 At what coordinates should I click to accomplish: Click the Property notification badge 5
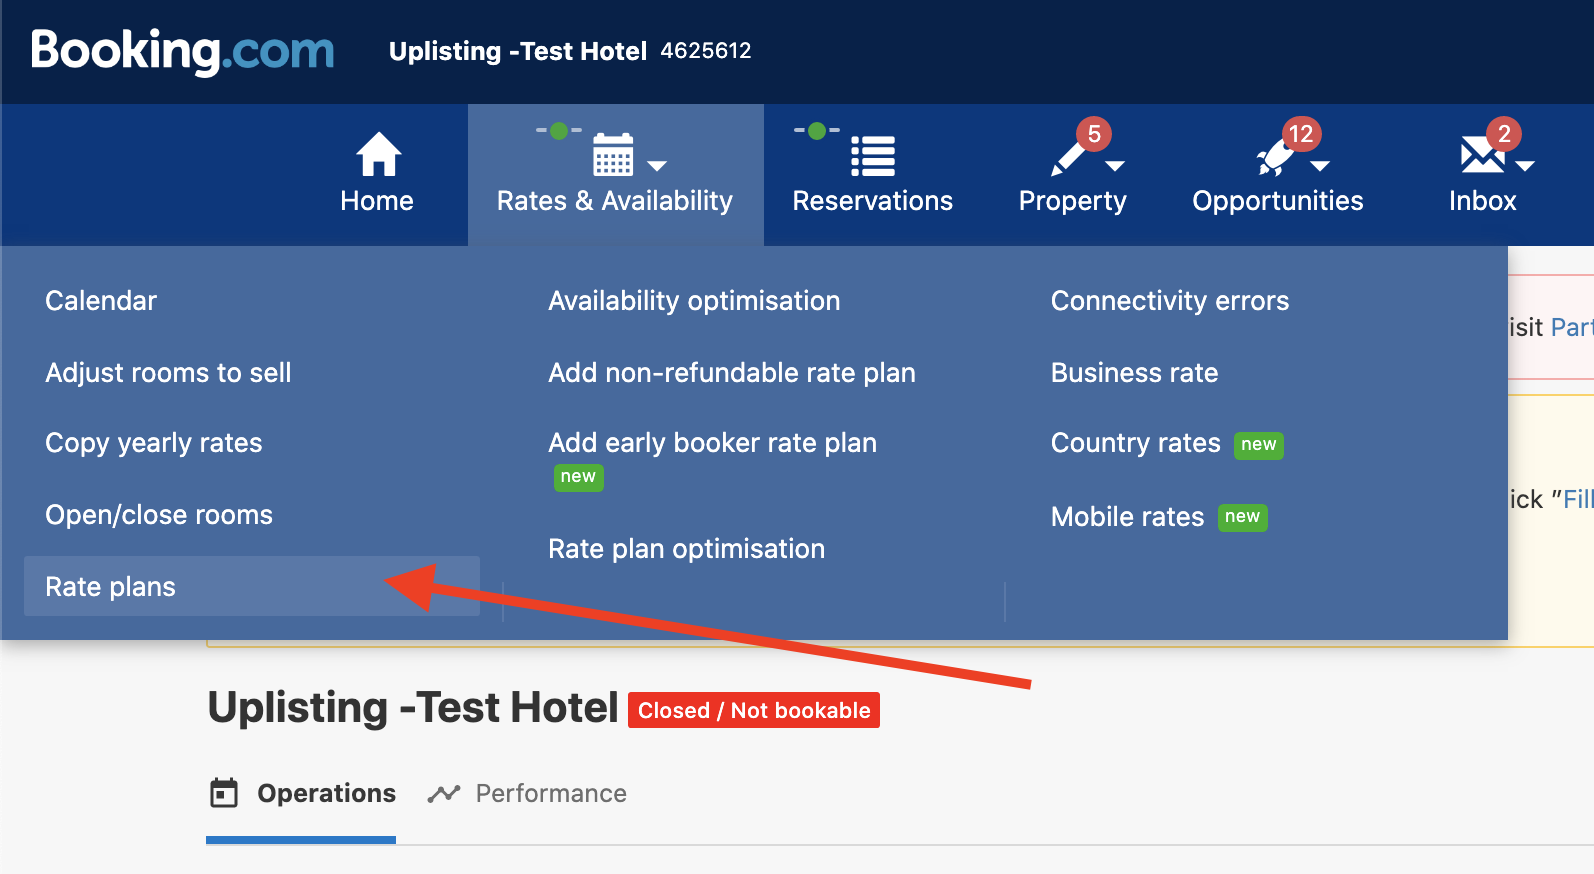[x=1094, y=134]
